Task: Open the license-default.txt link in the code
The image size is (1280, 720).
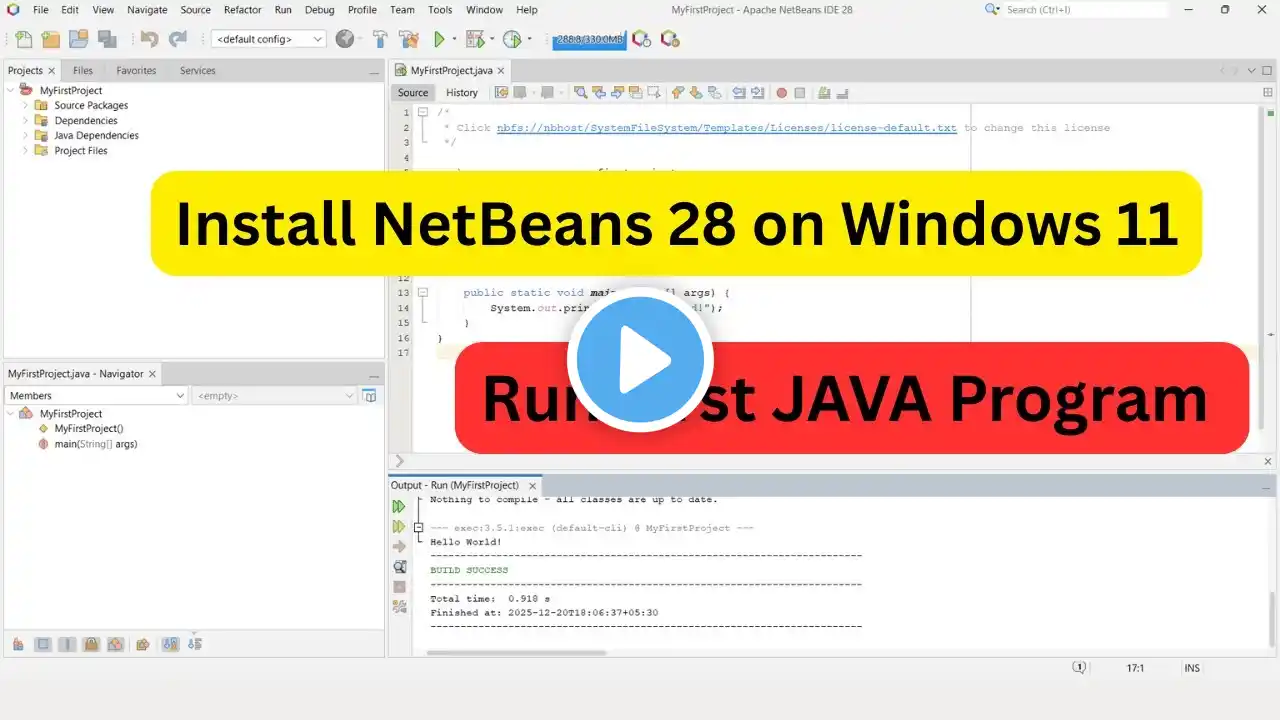Action: (727, 128)
